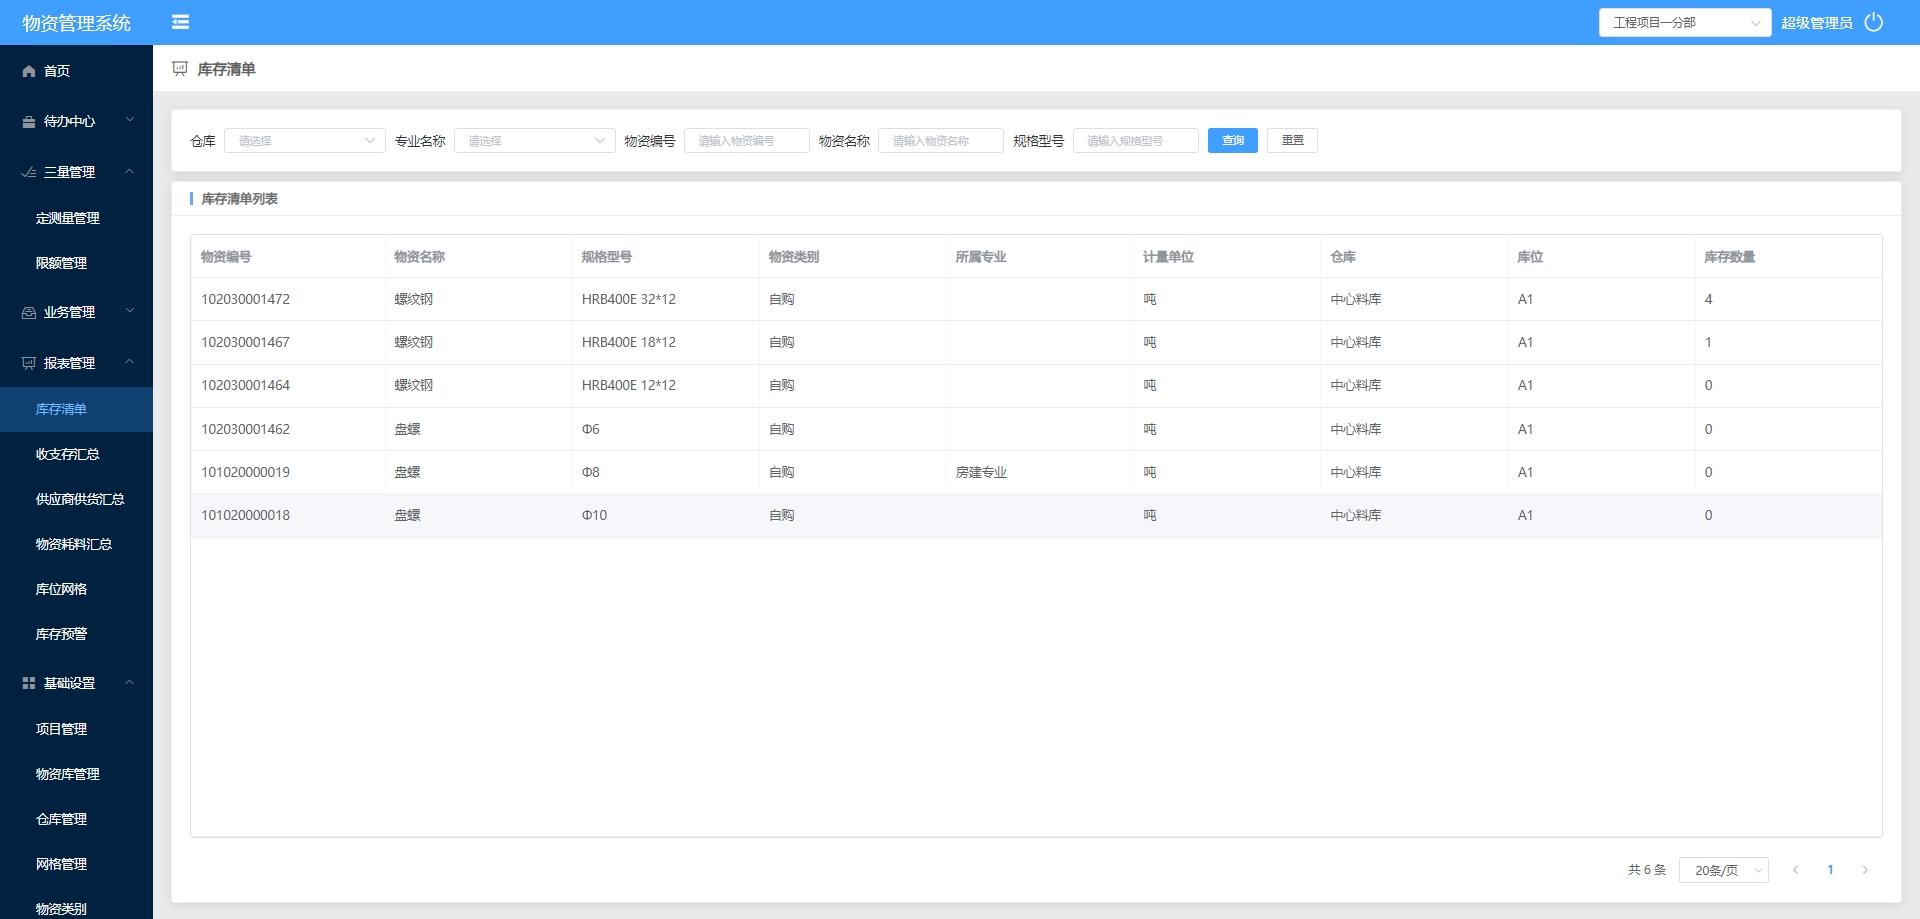
Task: Focus the 规格型号 input field
Action: (1136, 141)
